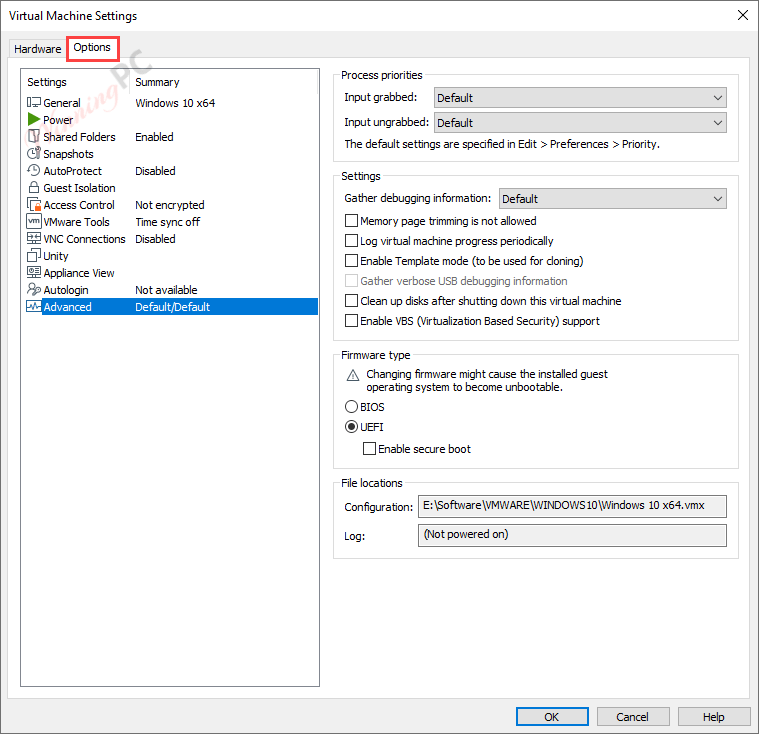Open the Input grabbed priority dropdown
Screen dimensions: 759x734
point(580,98)
